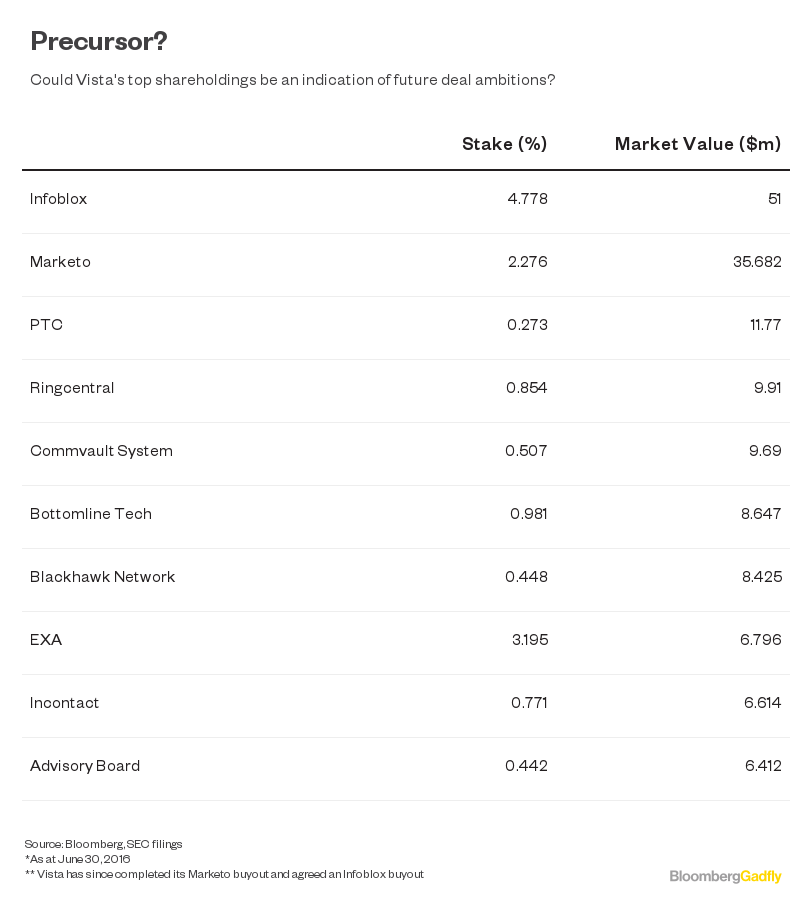Click the Ringcentral company name
Viewport: 812px width, 914px height.
[x=72, y=388]
